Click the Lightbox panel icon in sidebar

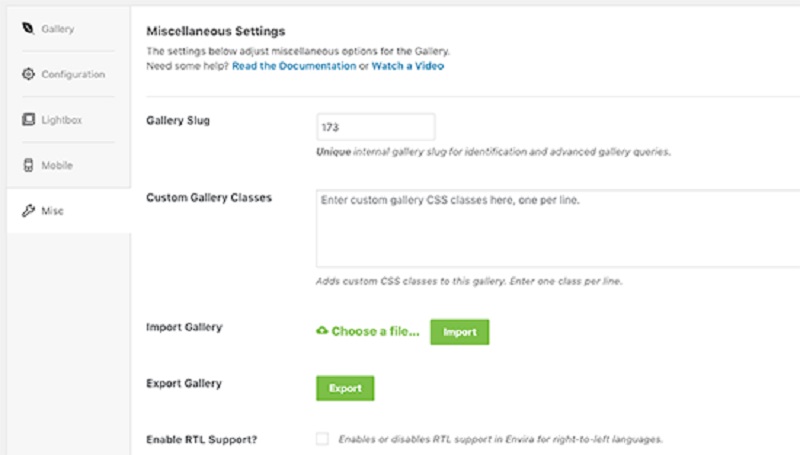pos(27,120)
